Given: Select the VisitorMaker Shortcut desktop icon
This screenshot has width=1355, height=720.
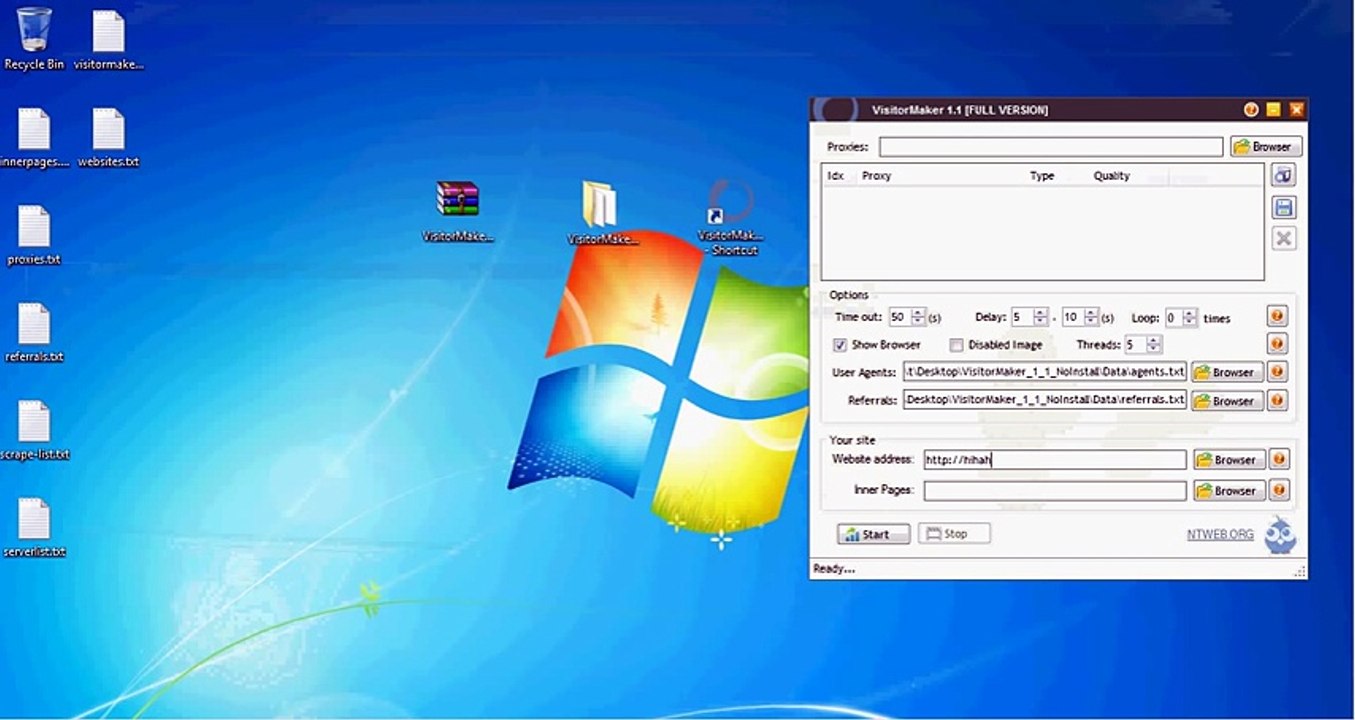Looking at the screenshot, I should point(731,217).
